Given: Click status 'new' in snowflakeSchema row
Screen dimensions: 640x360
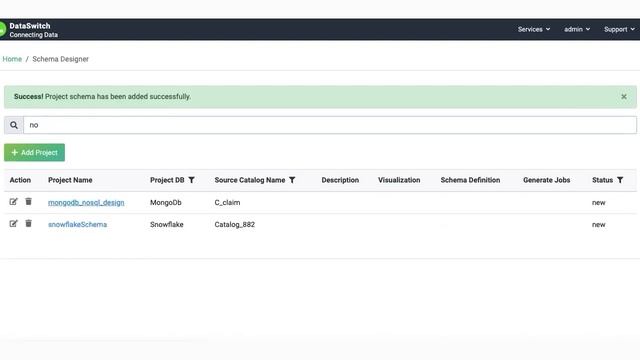Looking at the screenshot, I should coord(599,224).
